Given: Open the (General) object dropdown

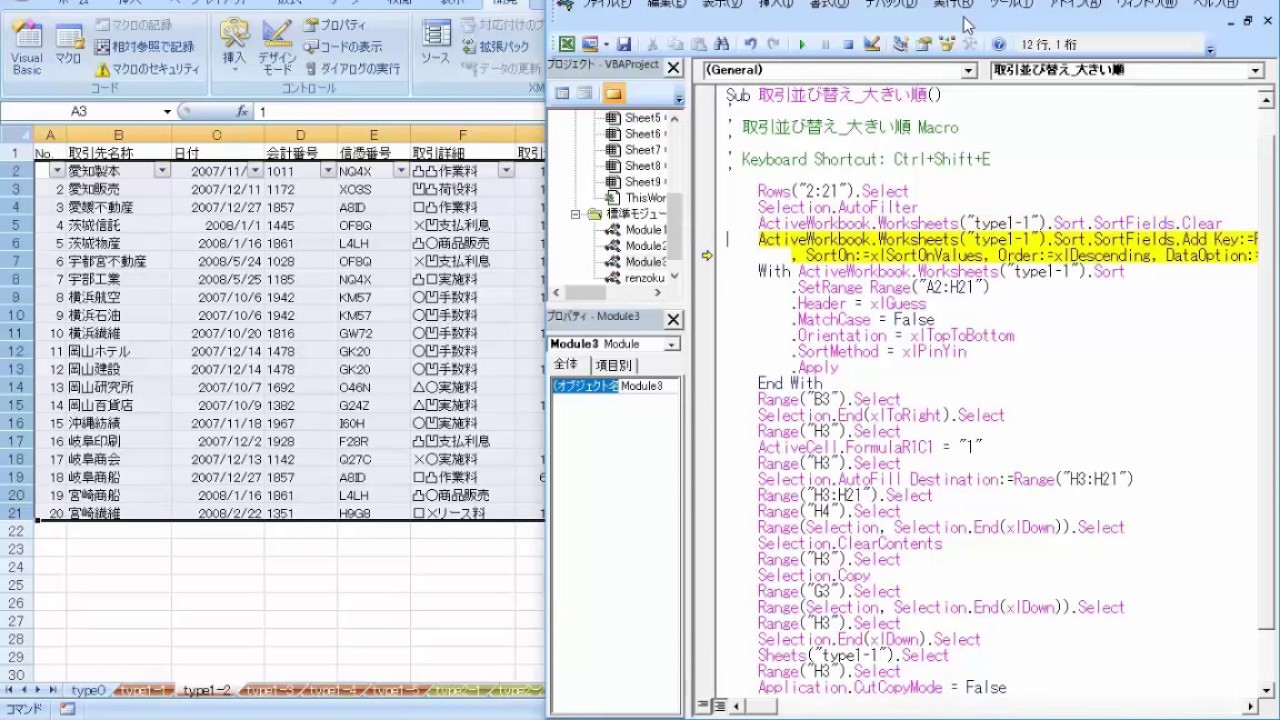Looking at the screenshot, I should pos(968,71).
